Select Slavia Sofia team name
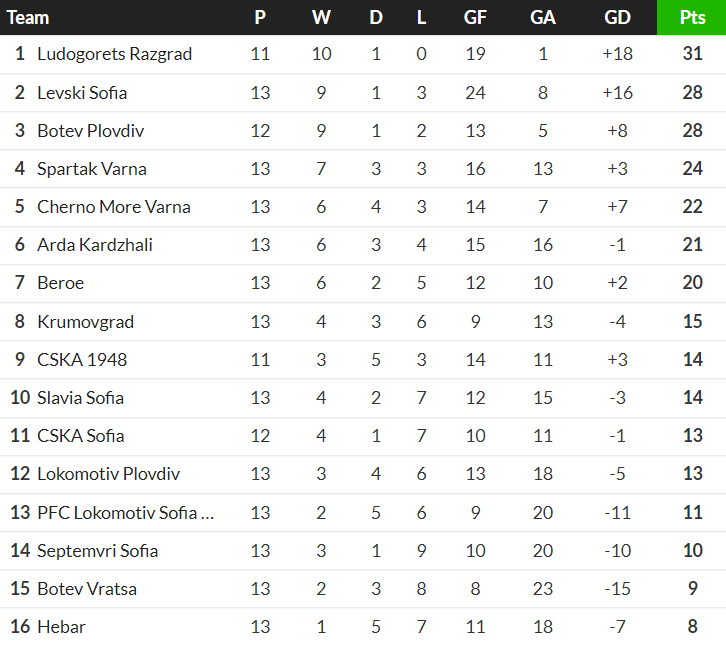Image resolution: width=726 pixels, height=646 pixels. point(80,398)
